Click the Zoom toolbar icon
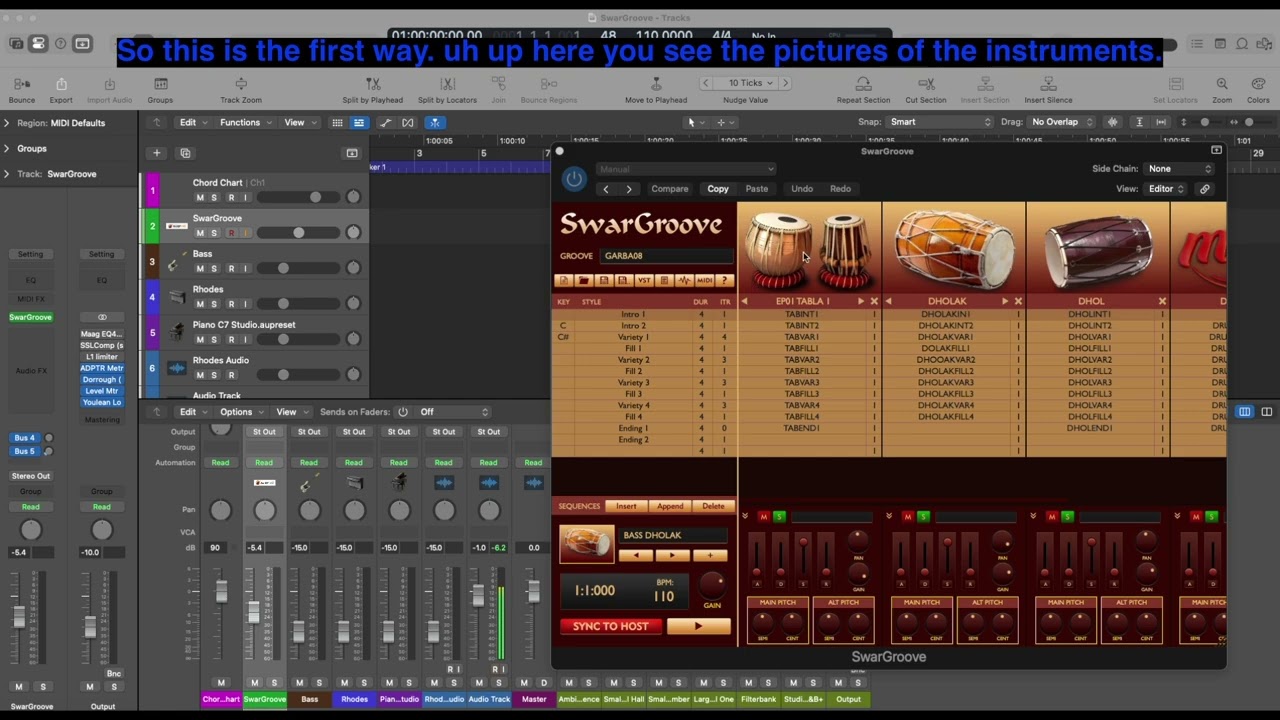This screenshot has height=720, width=1280. [1222, 84]
